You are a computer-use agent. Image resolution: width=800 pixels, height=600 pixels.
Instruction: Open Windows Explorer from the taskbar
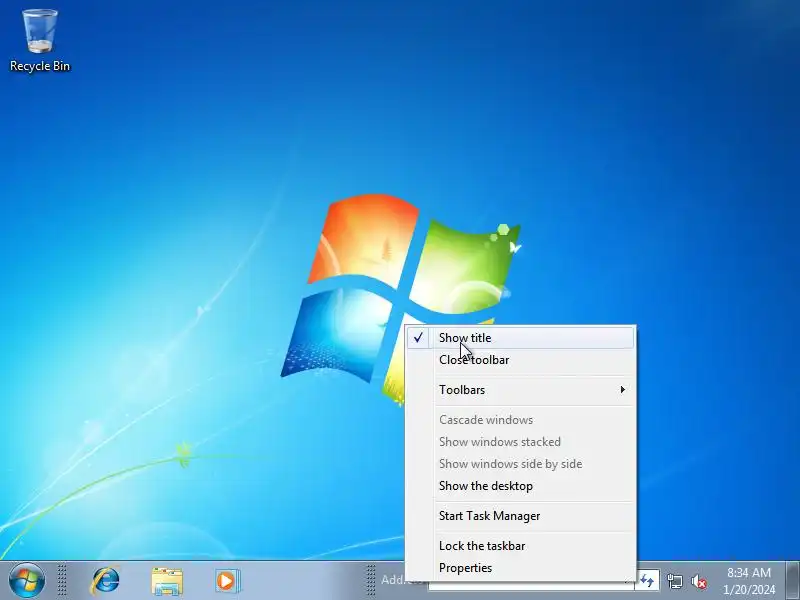click(x=167, y=581)
